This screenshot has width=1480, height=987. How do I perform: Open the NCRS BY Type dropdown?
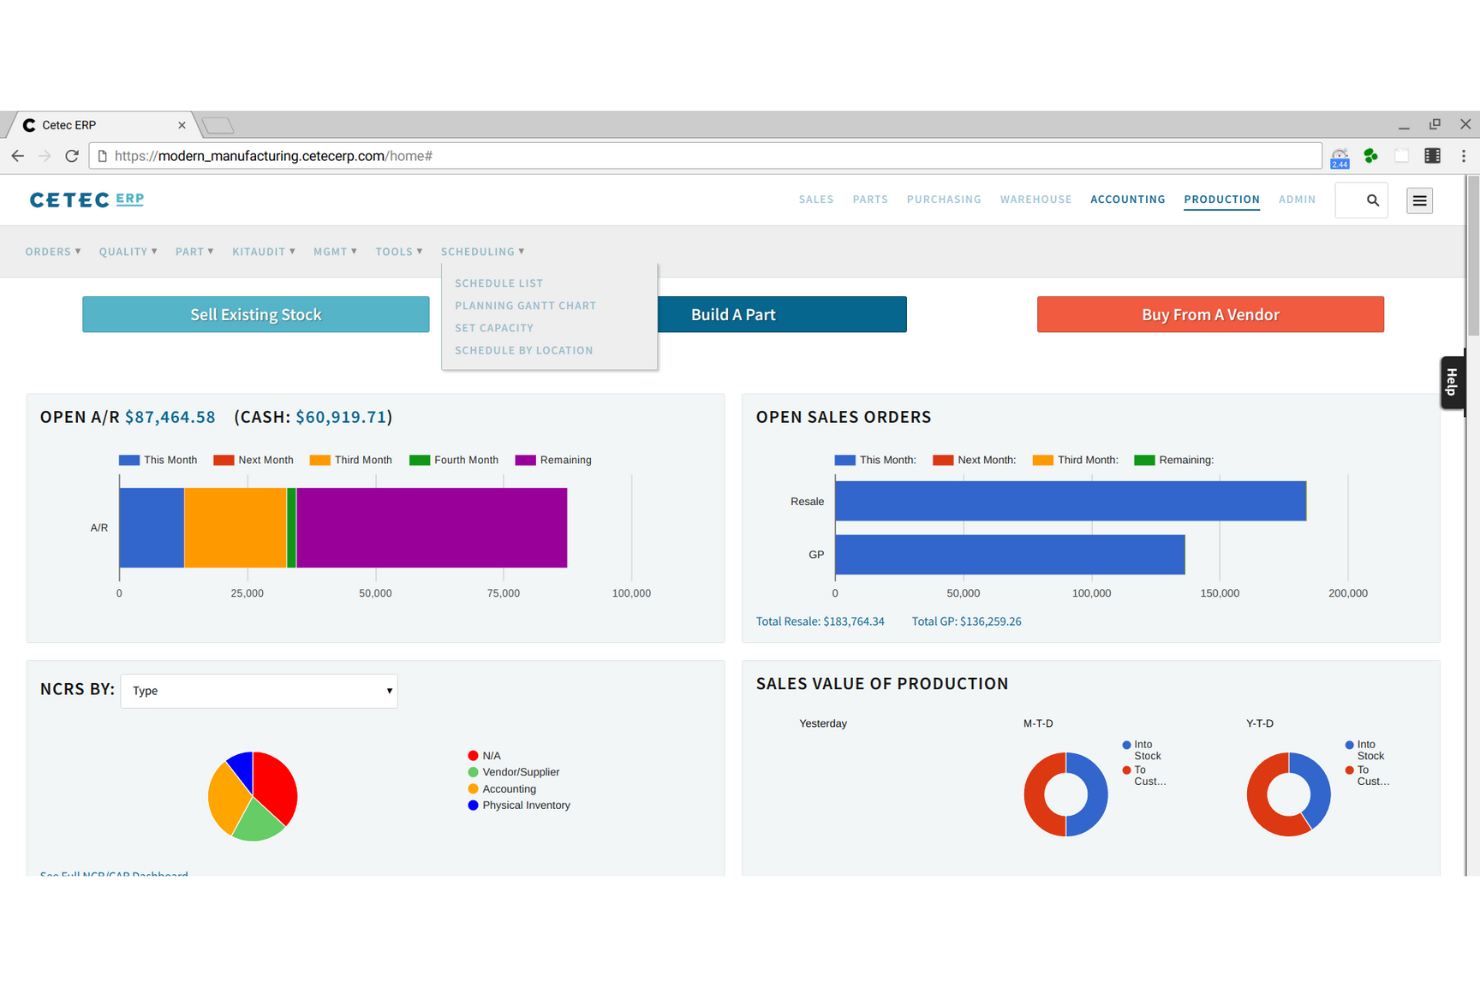pyautogui.click(x=259, y=691)
